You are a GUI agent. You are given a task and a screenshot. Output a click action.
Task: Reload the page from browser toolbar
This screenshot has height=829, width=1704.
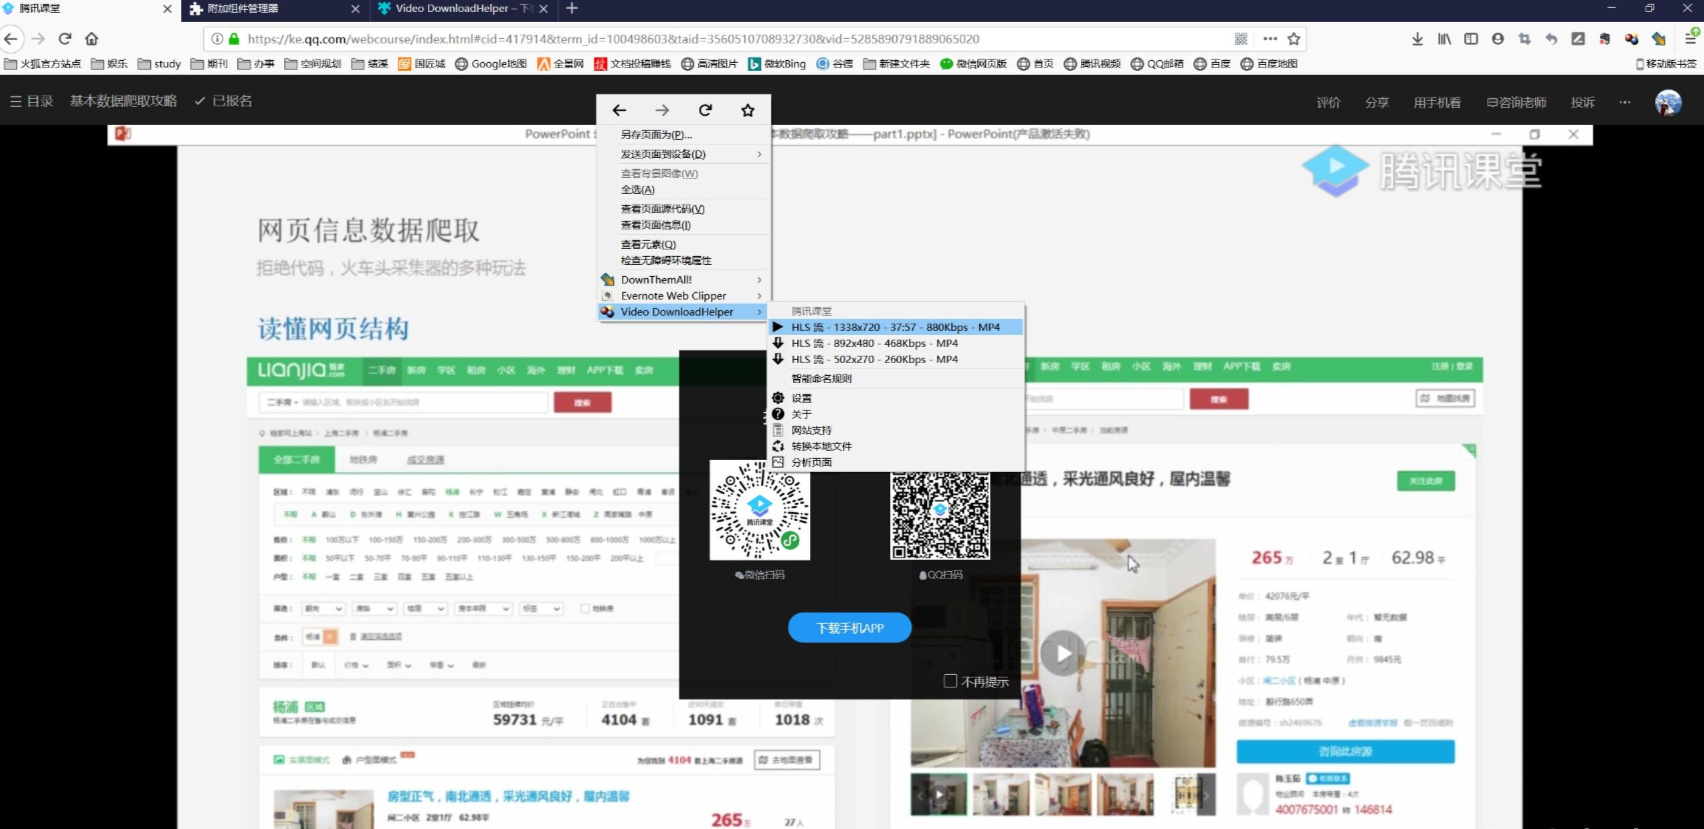point(65,39)
